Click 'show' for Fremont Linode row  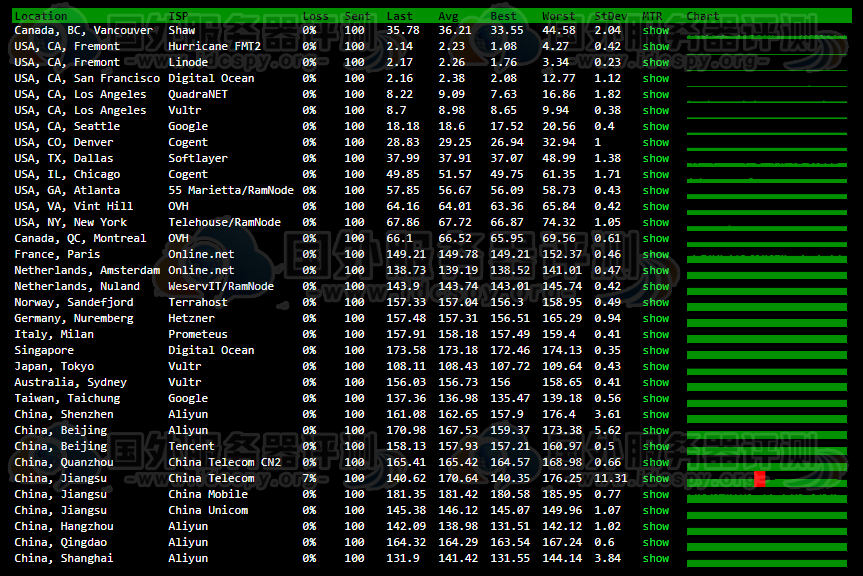click(656, 62)
